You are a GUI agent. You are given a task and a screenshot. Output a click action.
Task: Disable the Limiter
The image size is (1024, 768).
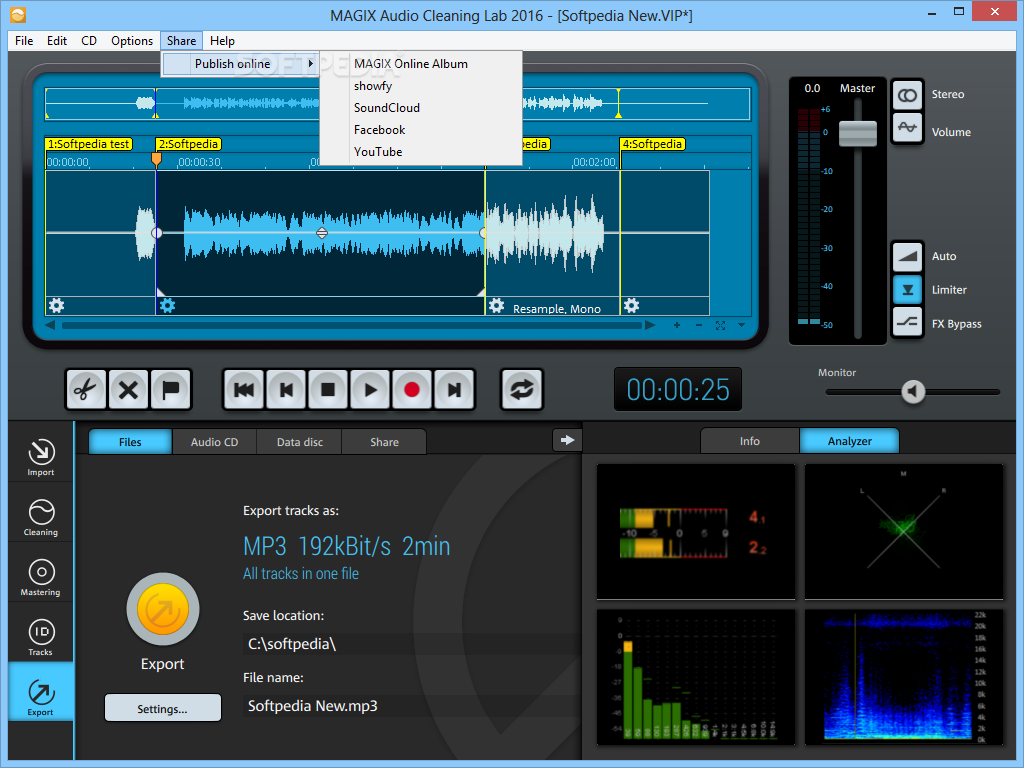908,290
